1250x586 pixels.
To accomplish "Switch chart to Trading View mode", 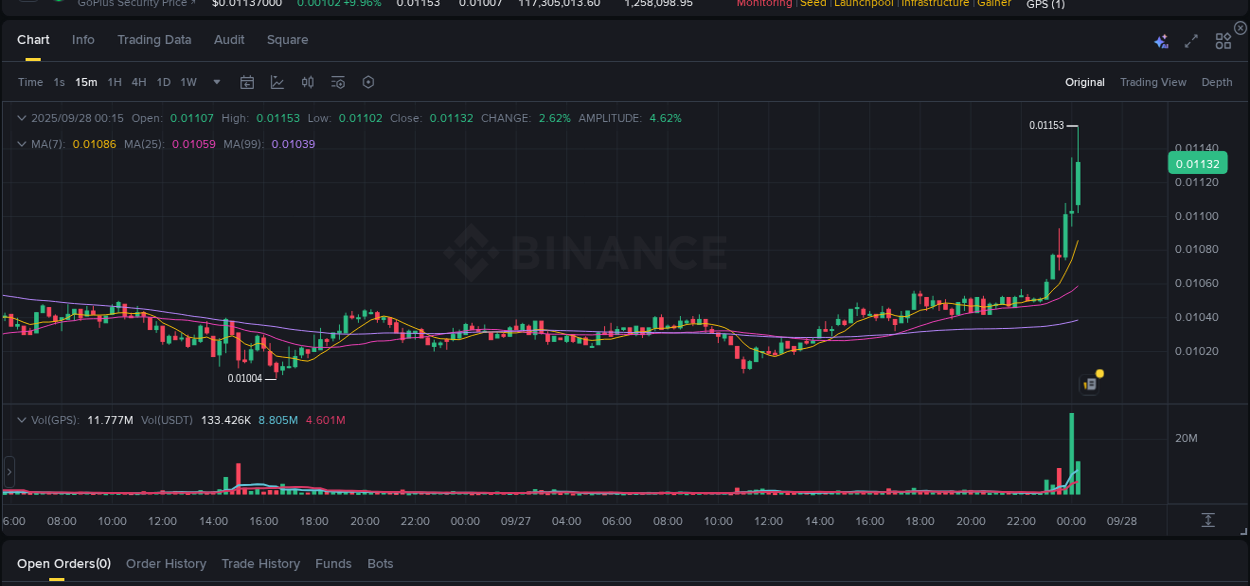I will pyautogui.click(x=1152, y=82).
